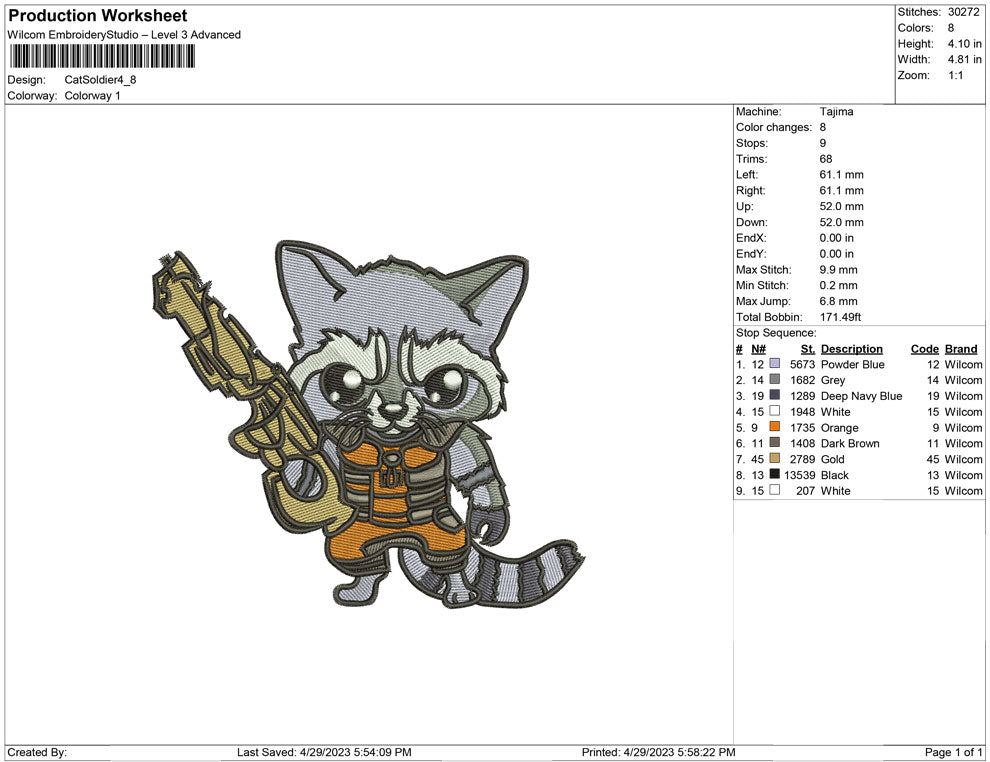Click the Zoom value '1:1'
This screenshot has height=762, width=990.
click(955, 75)
